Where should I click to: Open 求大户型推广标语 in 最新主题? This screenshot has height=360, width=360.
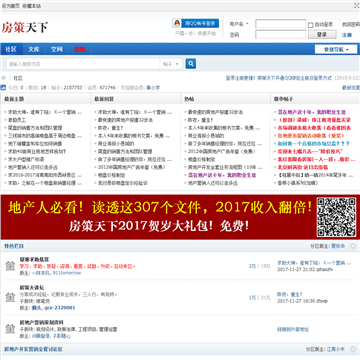(x=26, y=159)
